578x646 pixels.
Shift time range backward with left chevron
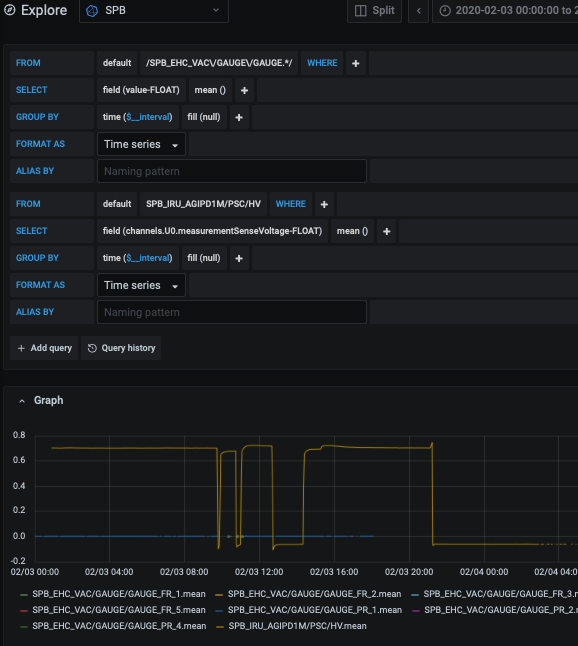419,11
